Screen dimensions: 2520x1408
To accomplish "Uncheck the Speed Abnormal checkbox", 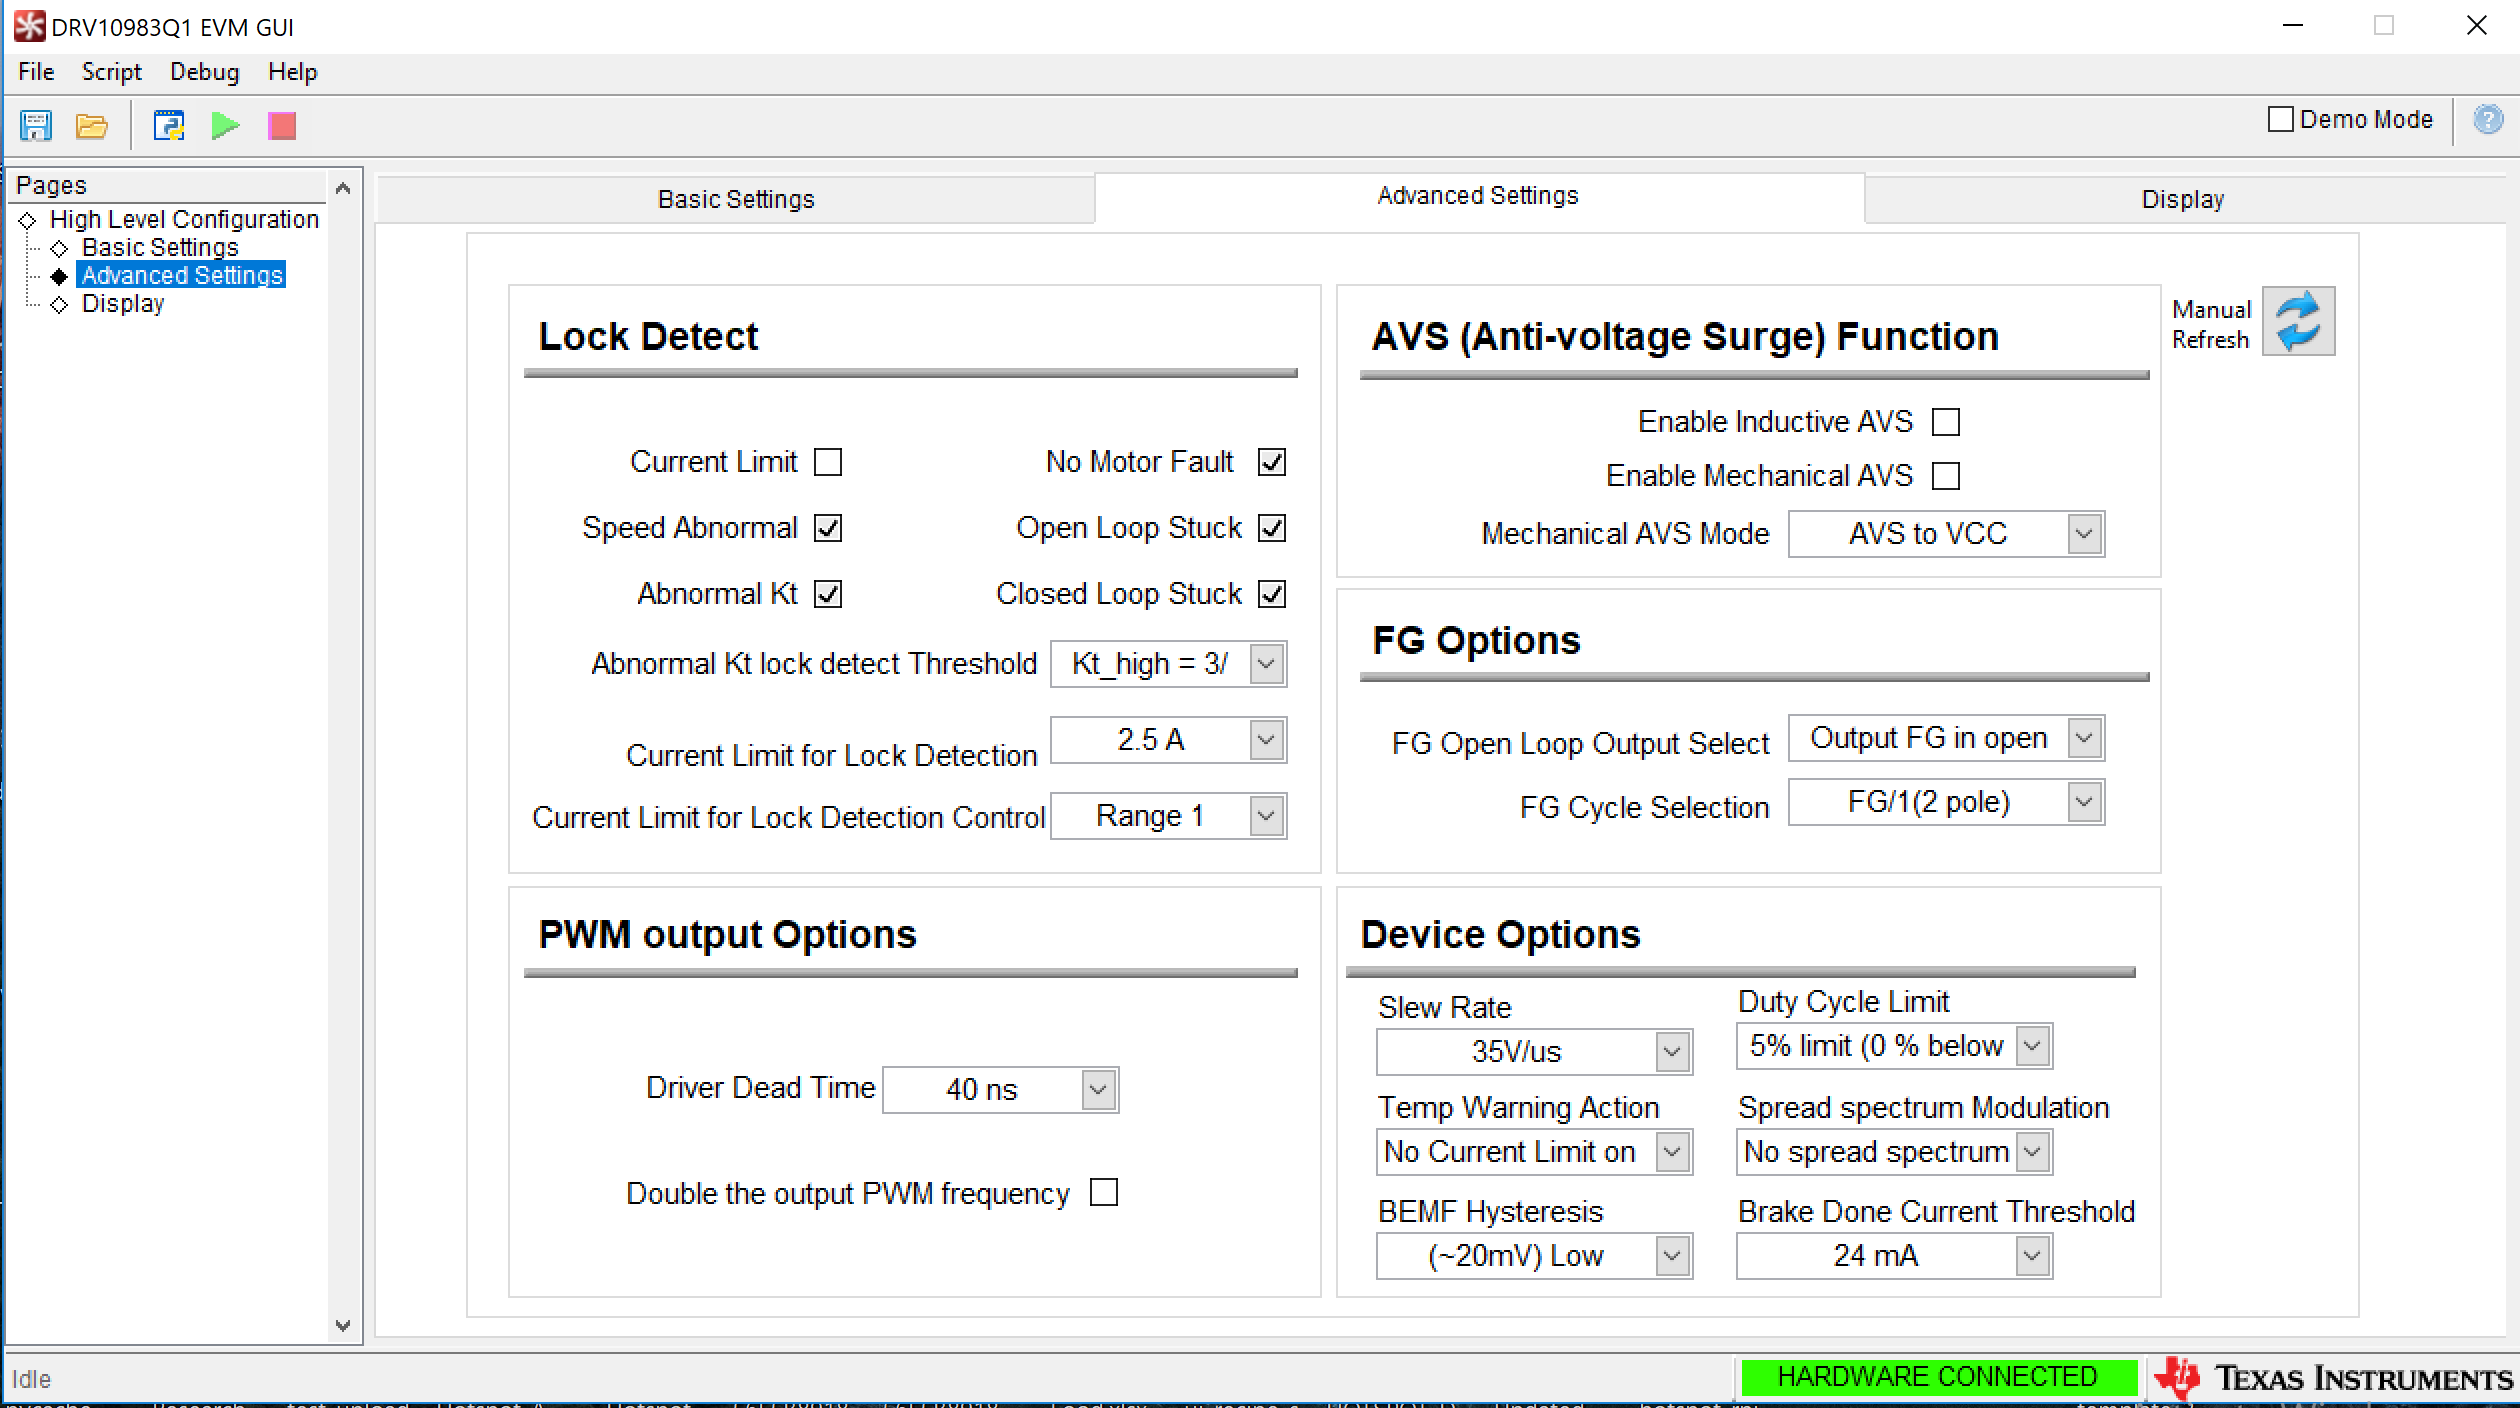I will click(x=828, y=528).
